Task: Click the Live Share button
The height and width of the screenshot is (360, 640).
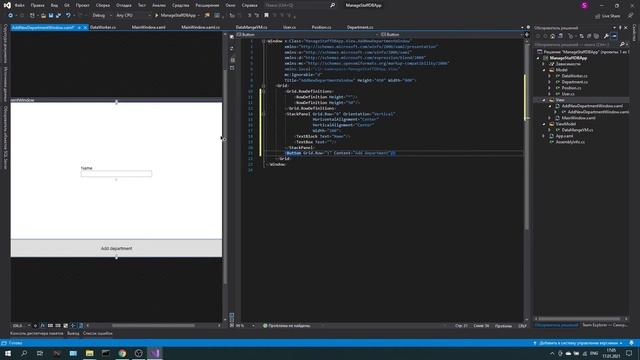Action: point(608,16)
